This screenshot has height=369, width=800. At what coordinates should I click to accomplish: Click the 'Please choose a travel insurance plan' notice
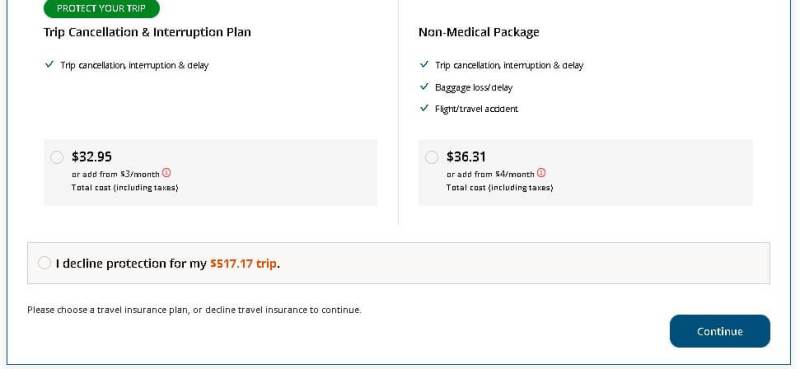[194, 310]
